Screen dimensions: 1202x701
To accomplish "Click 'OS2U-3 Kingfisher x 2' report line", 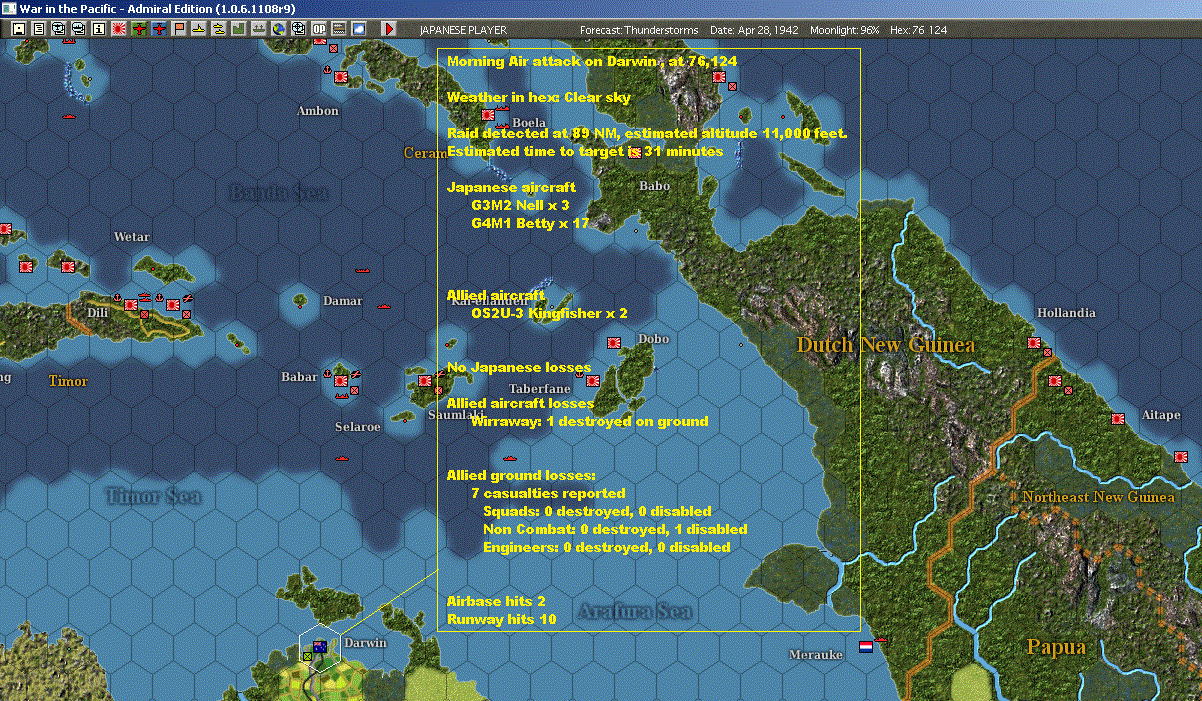I will point(549,313).
